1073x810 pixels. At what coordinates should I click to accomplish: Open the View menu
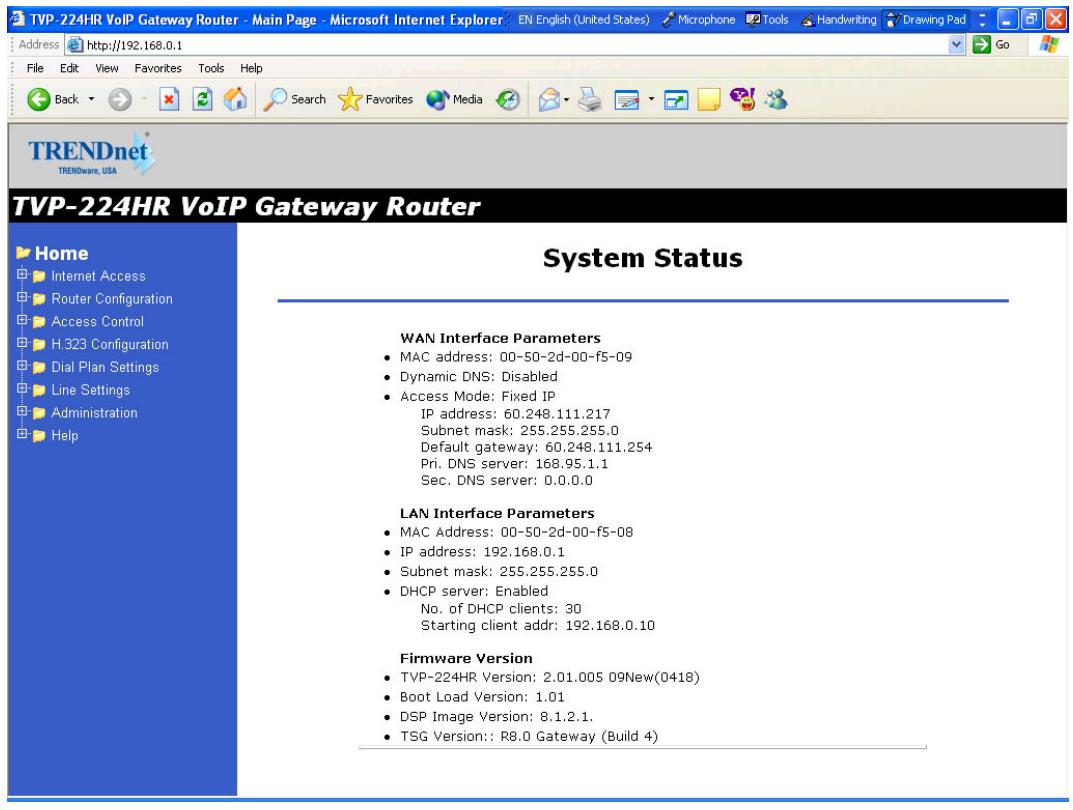pyautogui.click(x=107, y=68)
